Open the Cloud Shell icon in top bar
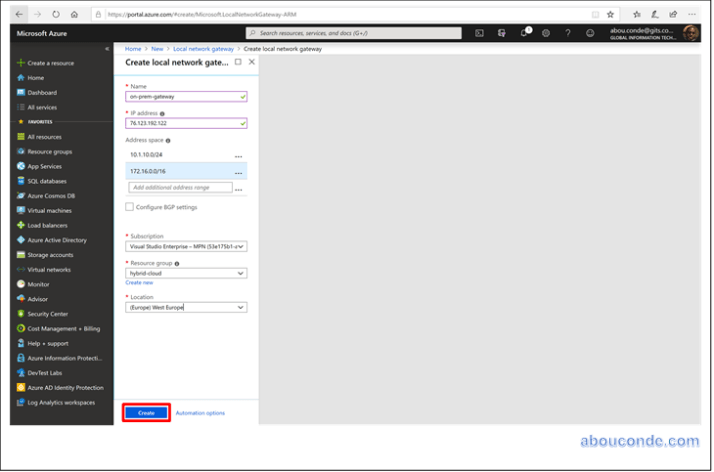Image resolution: width=714 pixels, height=472 pixels. pyautogui.click(x=479, y=33)
